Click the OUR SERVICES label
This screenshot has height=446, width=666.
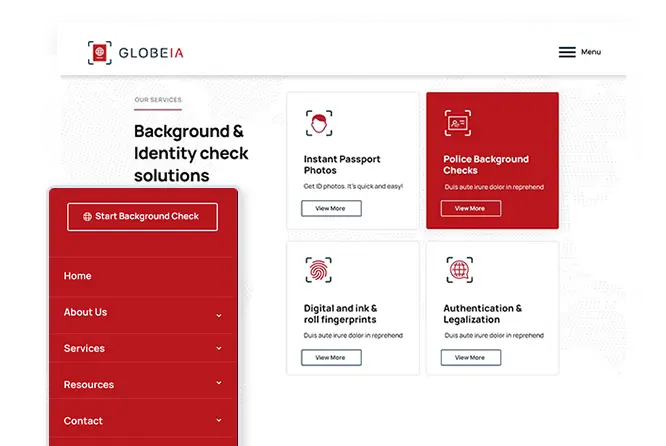[158, 100]
